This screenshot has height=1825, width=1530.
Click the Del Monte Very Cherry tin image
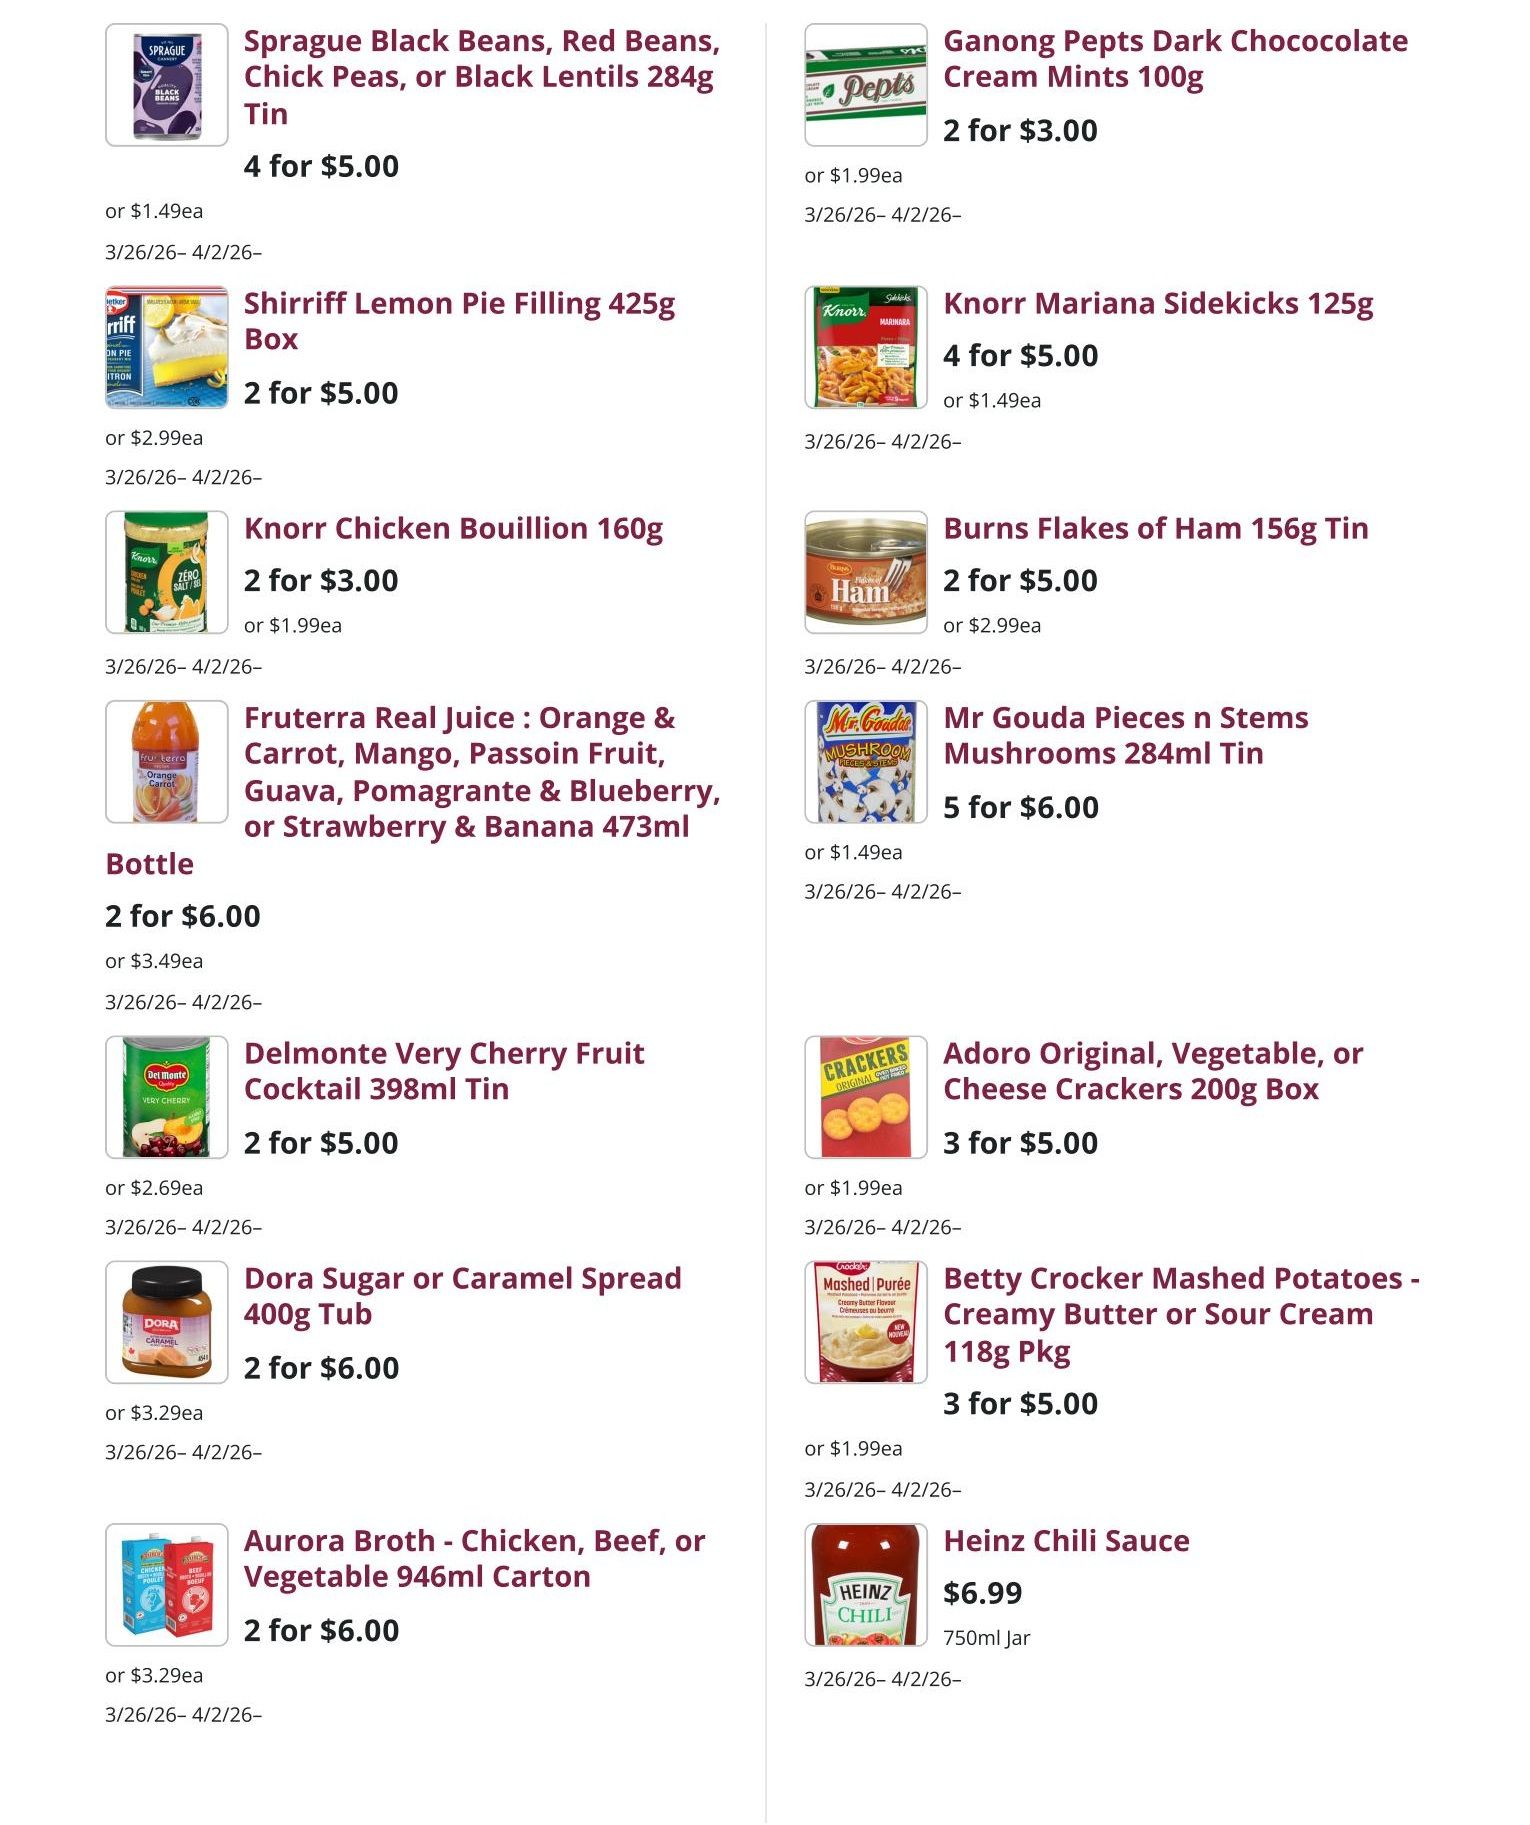click(x=167, y=1098)
